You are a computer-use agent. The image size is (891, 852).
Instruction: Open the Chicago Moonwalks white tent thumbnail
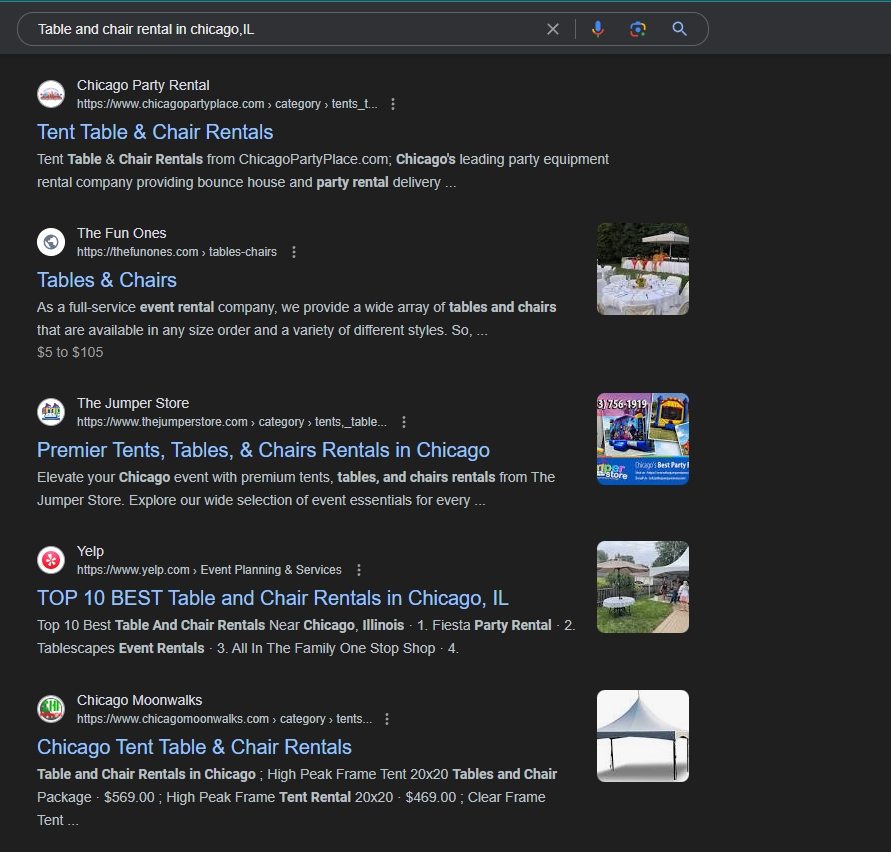643,736
